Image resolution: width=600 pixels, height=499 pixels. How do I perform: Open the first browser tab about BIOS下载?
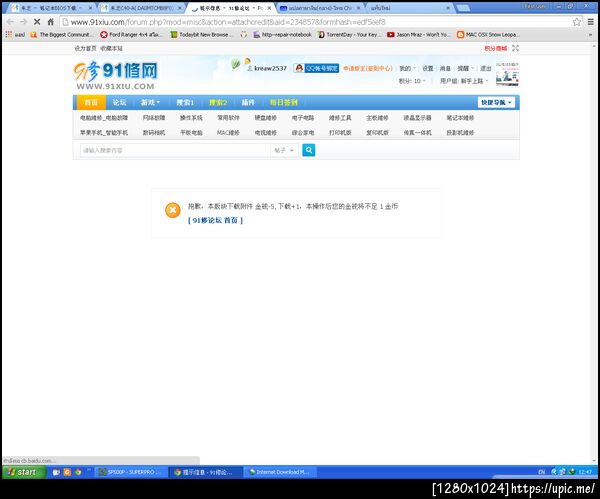click(x=50, y=8)
